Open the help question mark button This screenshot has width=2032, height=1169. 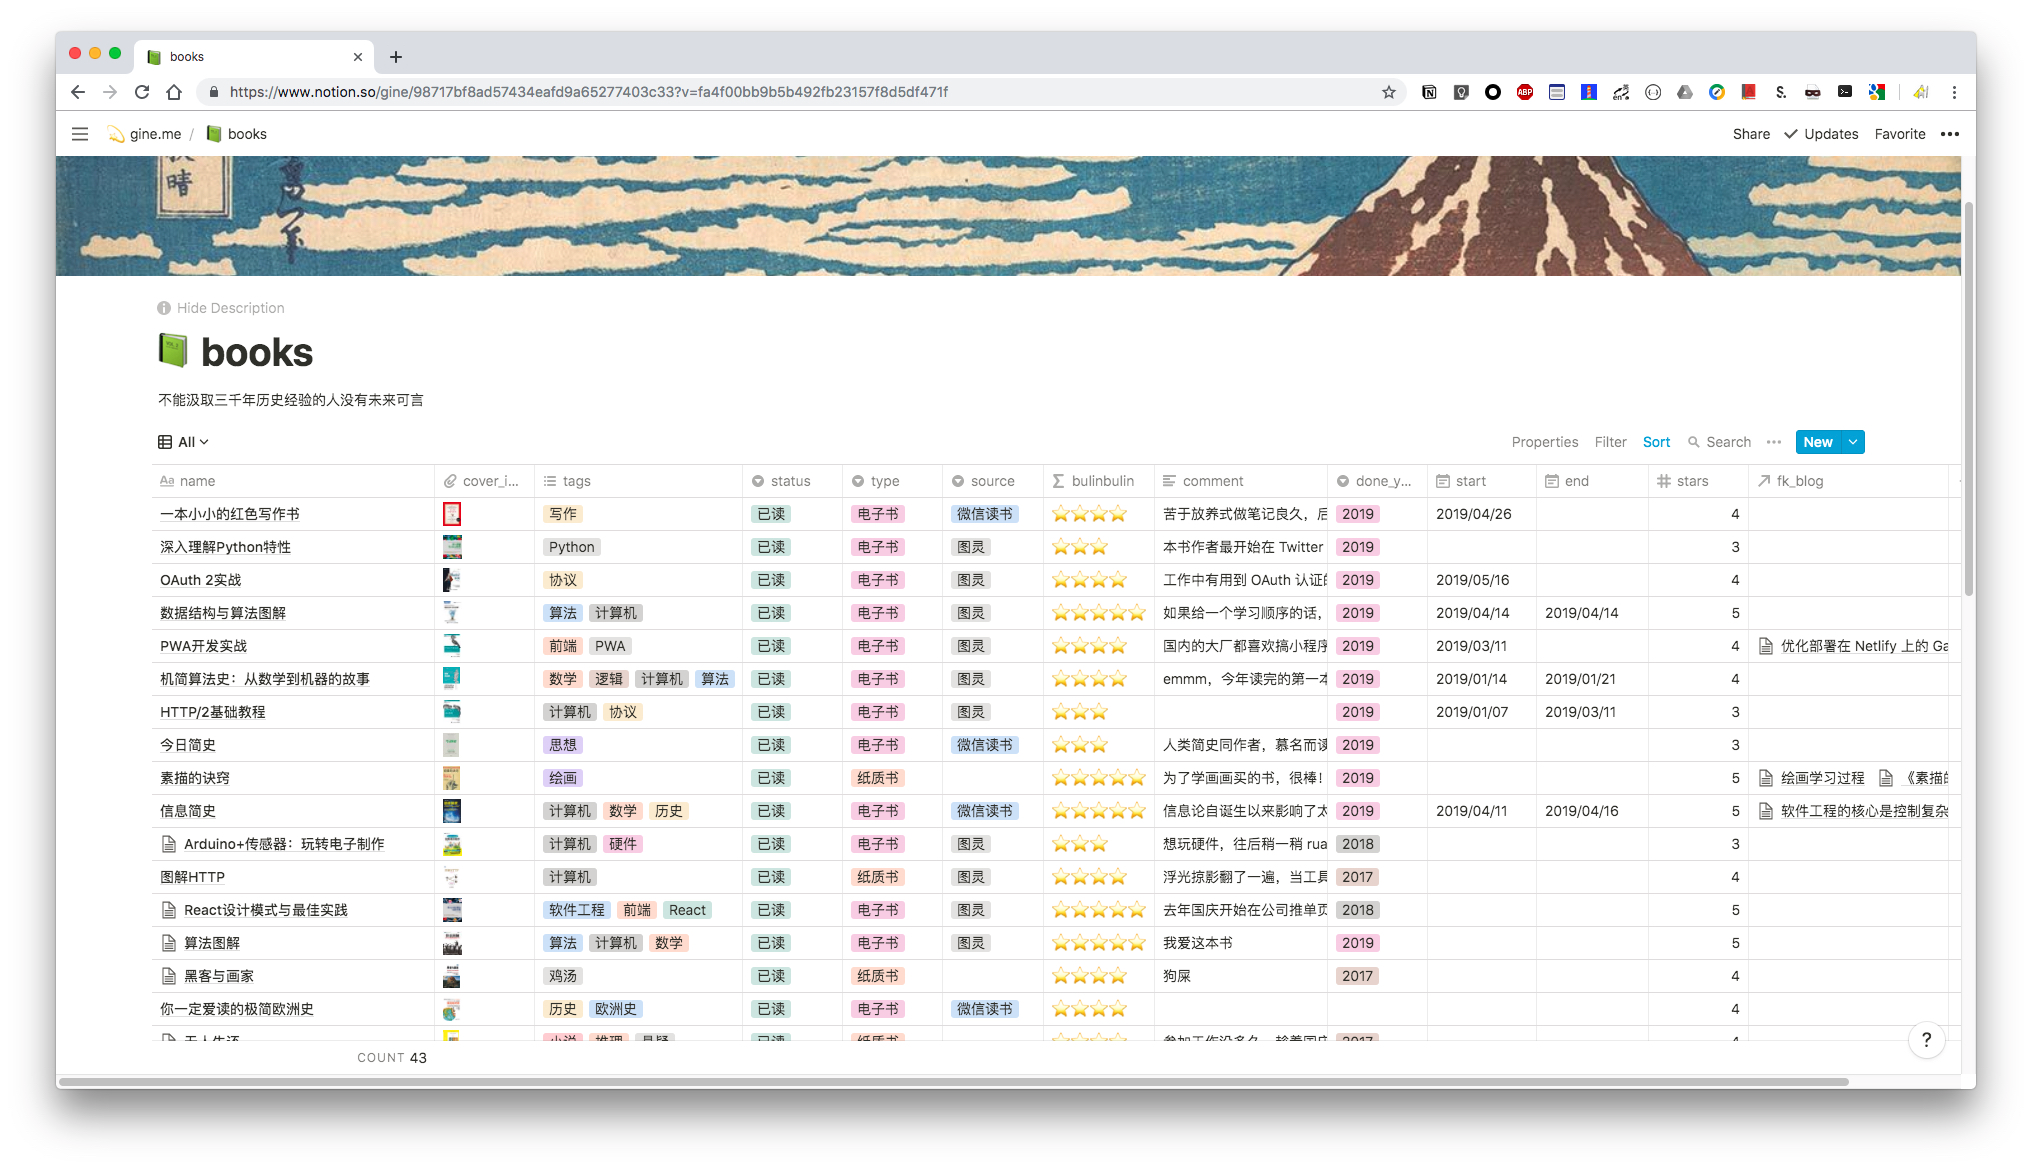tap(1926, 1040)
